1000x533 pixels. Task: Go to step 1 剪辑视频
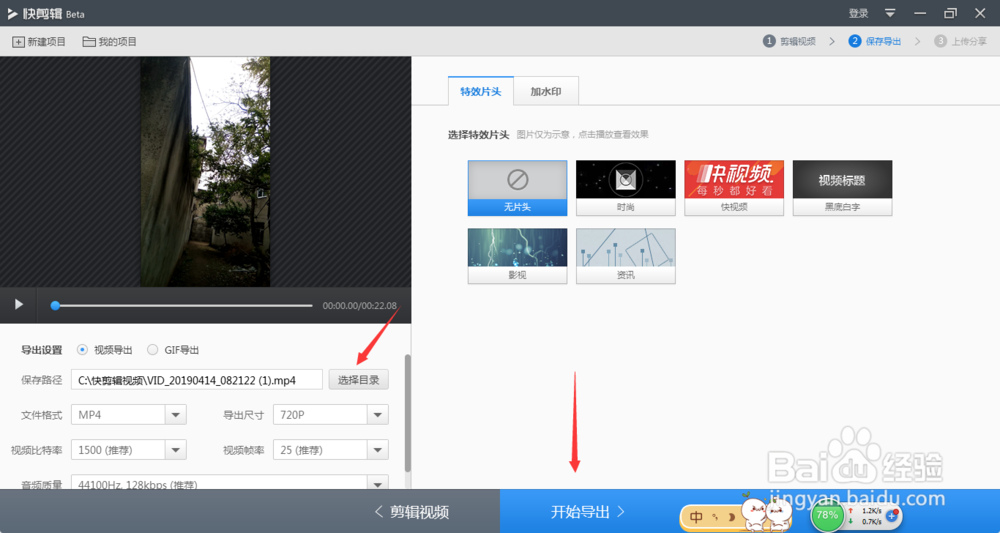point(790,41)
